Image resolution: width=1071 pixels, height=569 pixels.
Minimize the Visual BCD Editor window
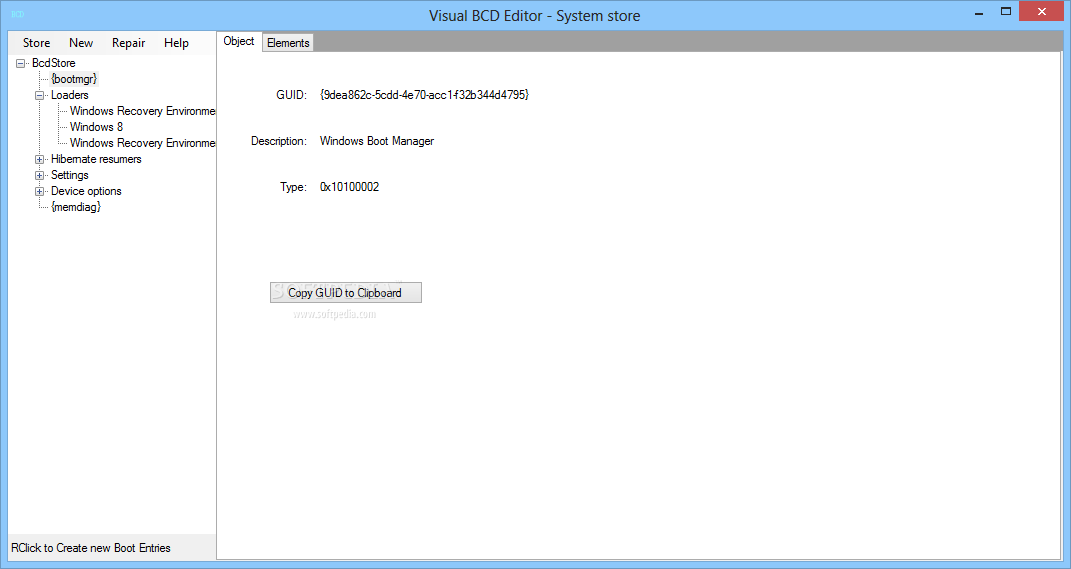pos(979,13)
